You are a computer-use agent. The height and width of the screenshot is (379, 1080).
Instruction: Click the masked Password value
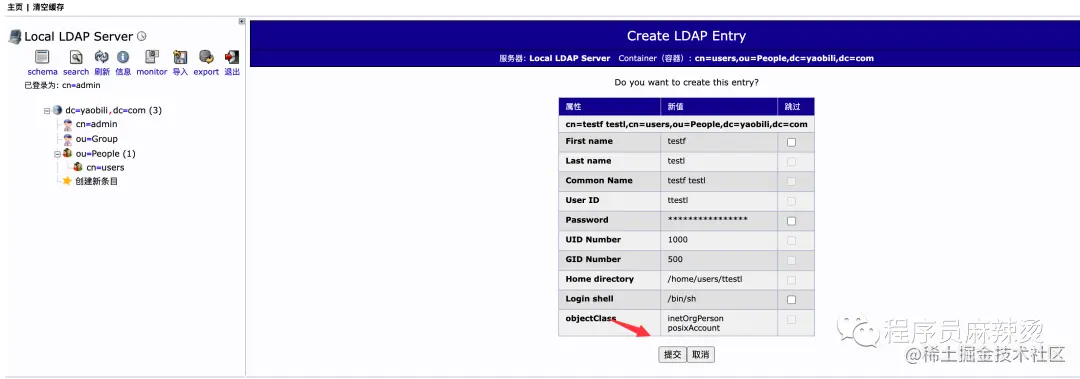[708, 220]
